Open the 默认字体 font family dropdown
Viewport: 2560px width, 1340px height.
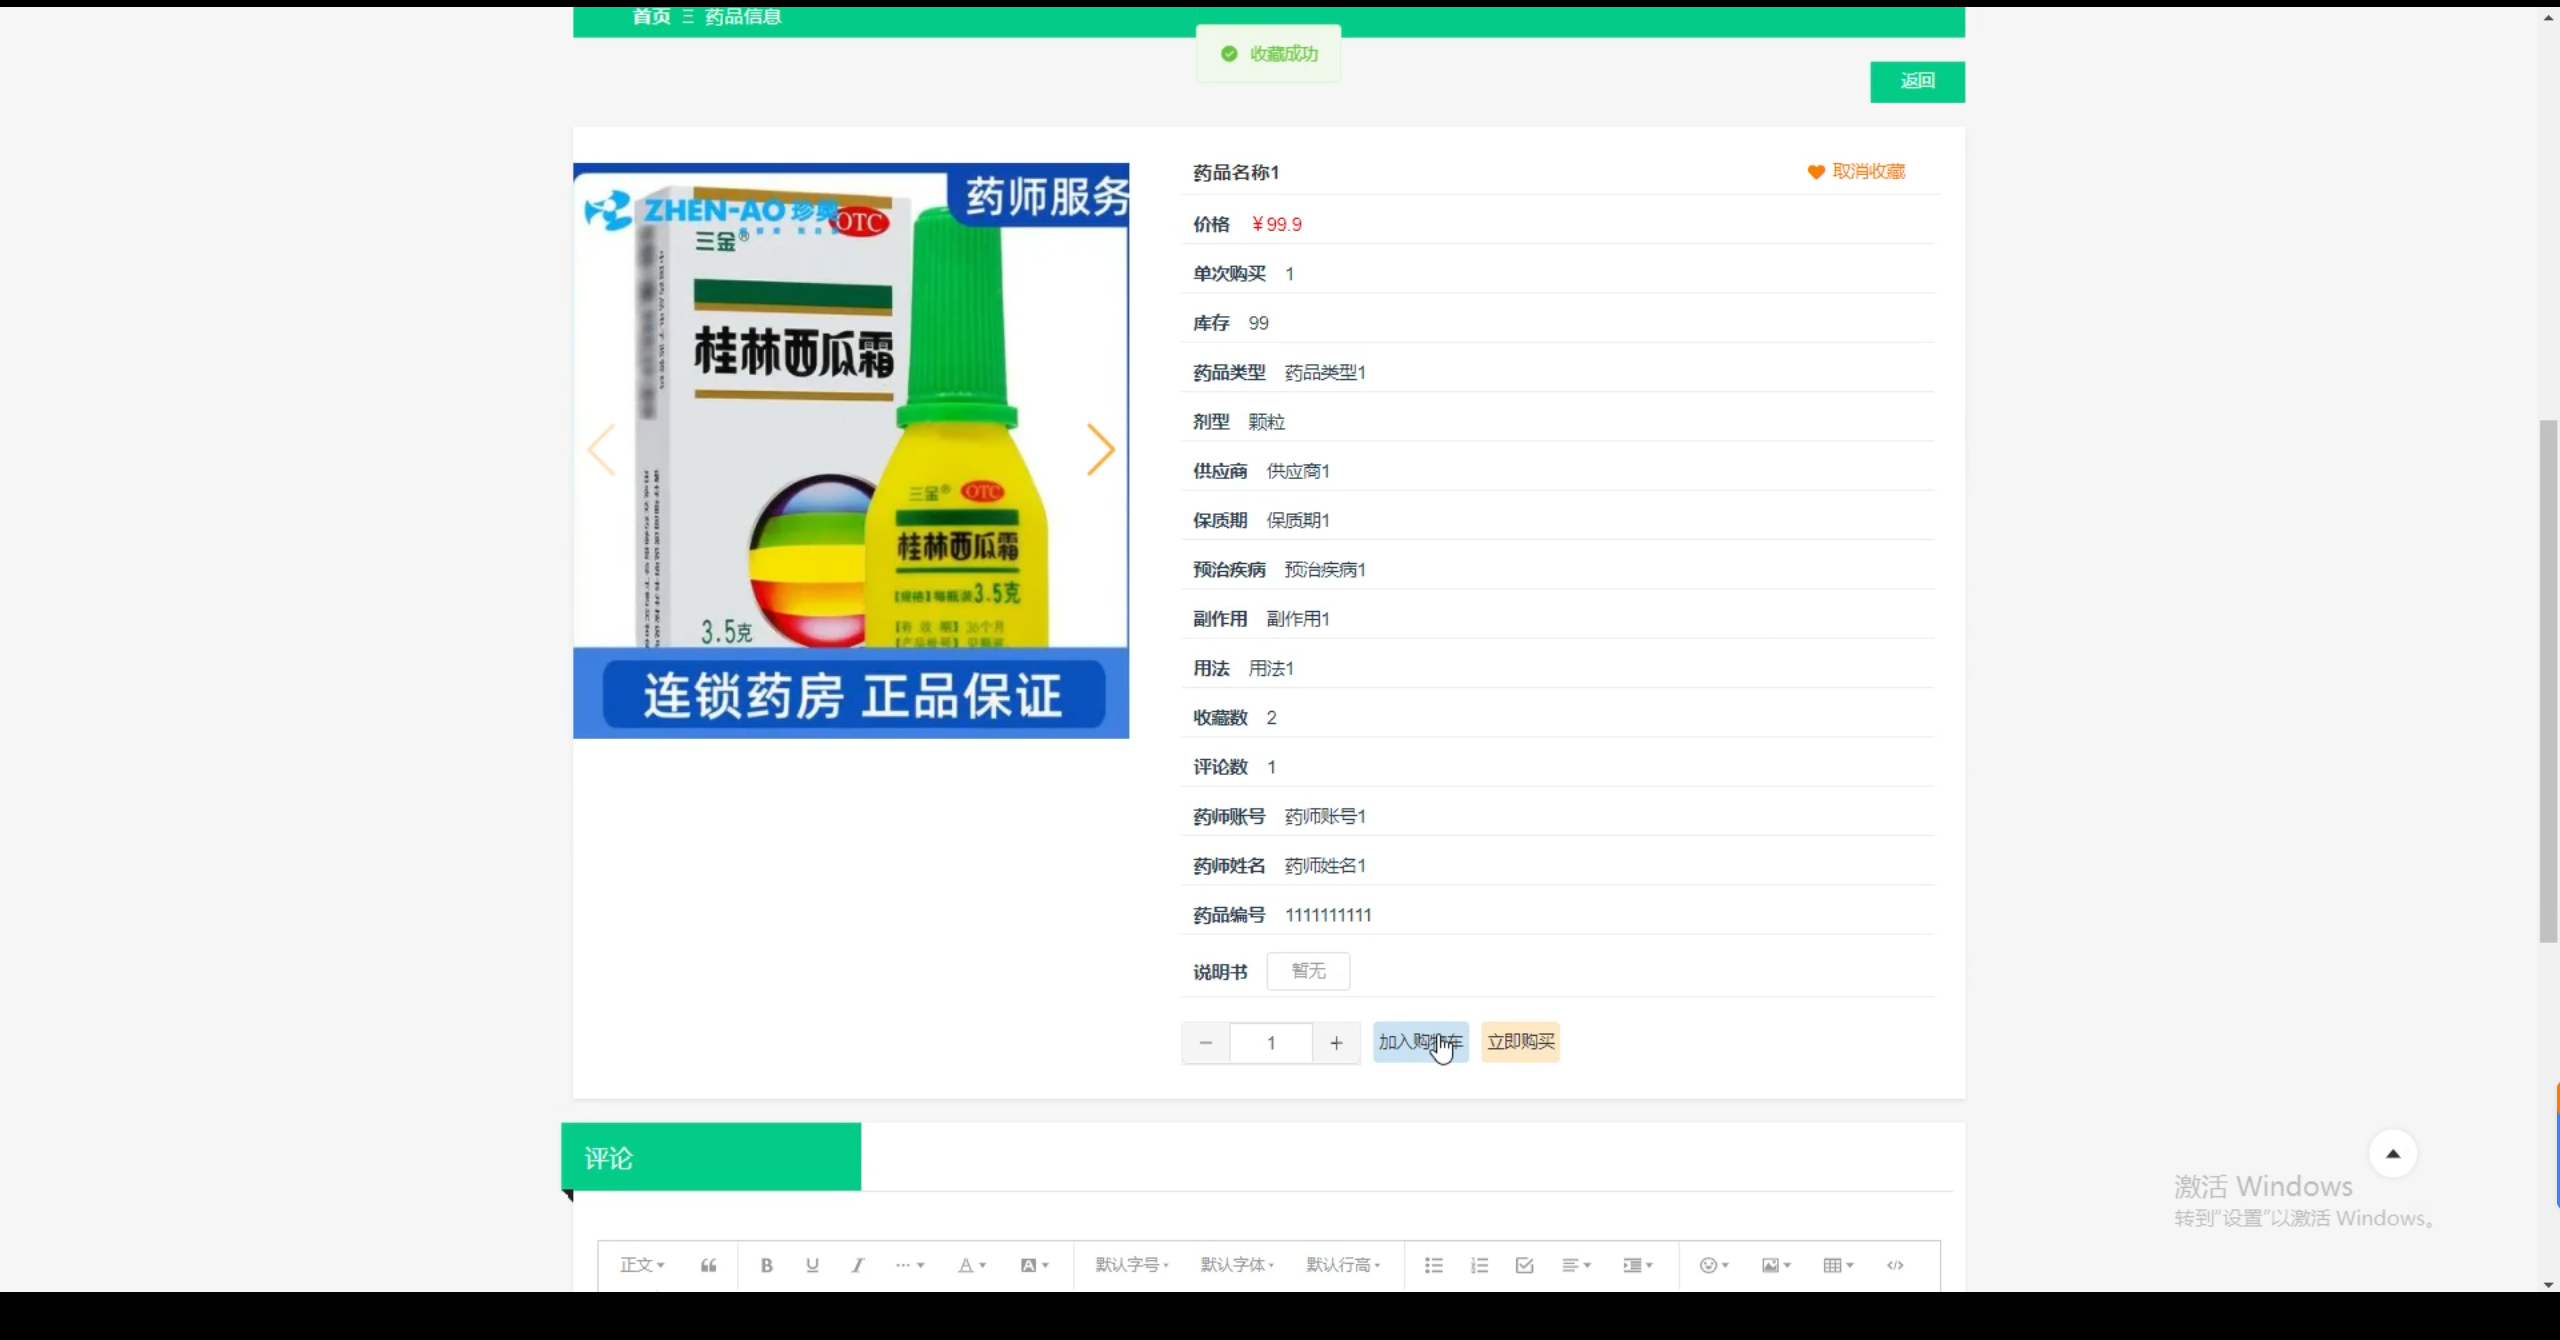(1237, 1264)
